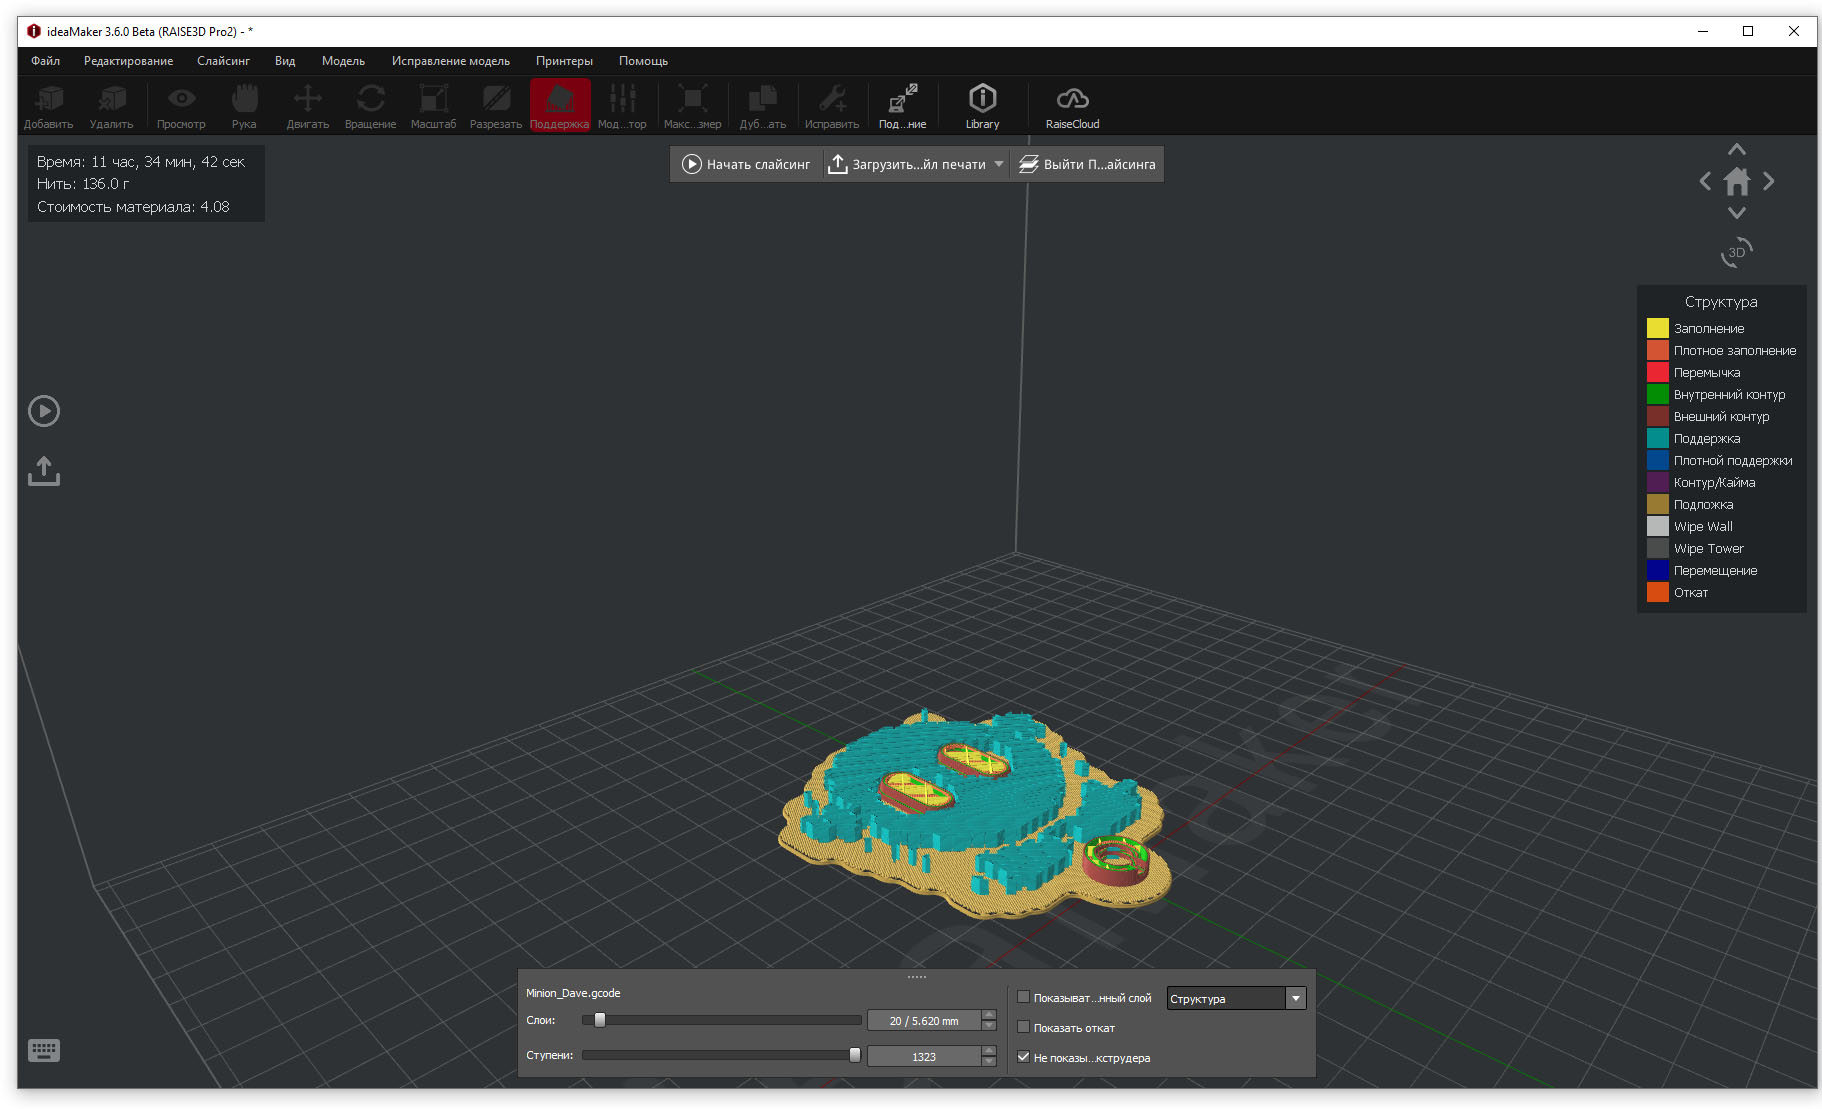The height and width of the screenshot is (1109, 1822).
Task: Click the view left arrow beside home
Action: click(1705, 181)
